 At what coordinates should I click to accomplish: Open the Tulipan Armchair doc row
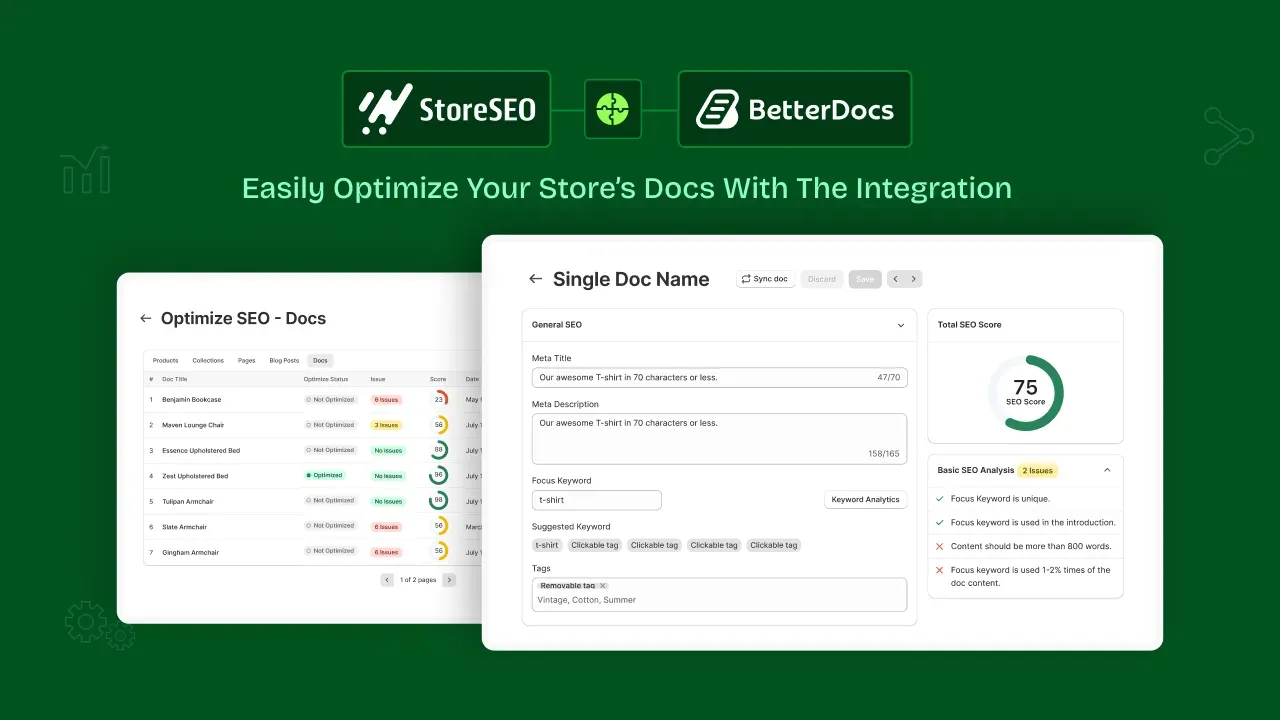point(313,501)
